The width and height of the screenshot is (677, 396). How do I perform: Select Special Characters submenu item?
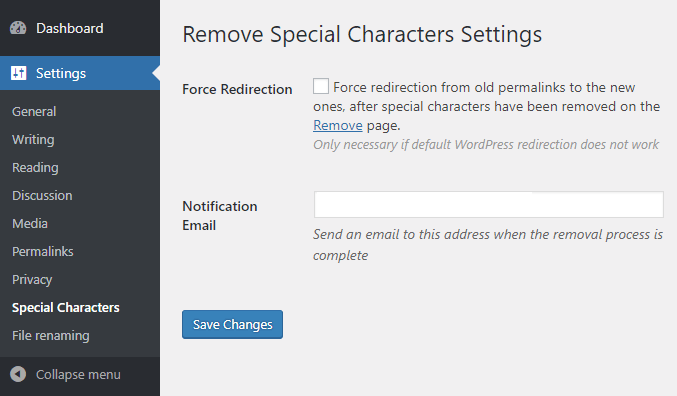[66, 307]
